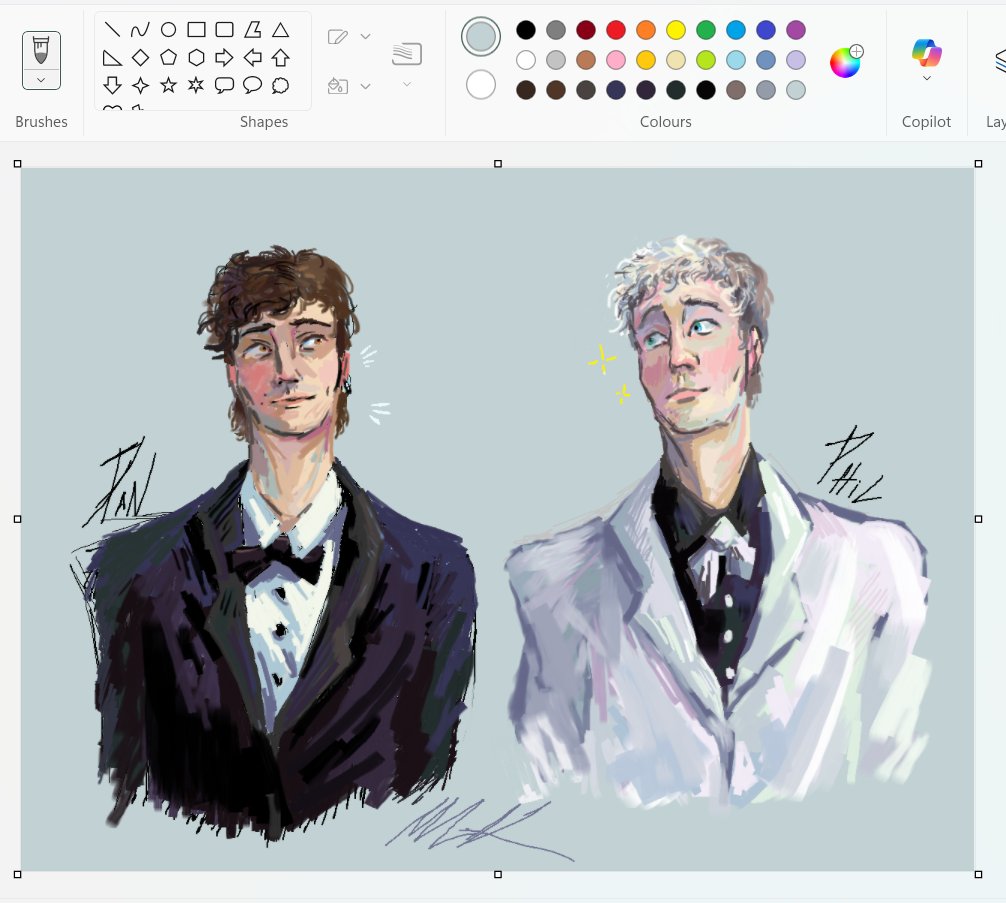Select the Oval shape

click(x=168, y=30)
